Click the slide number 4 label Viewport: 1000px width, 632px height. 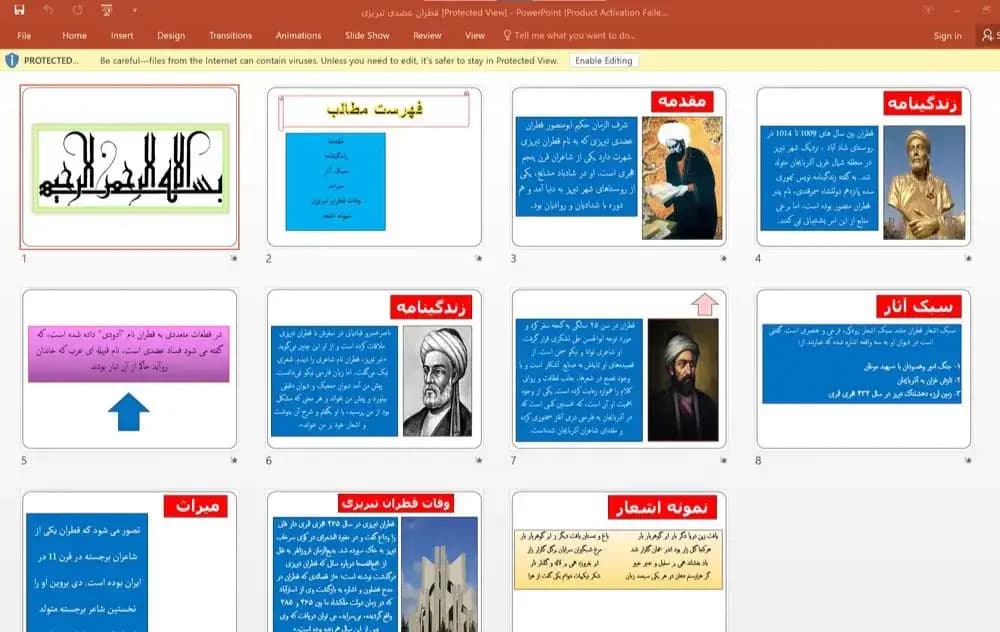pyautogui.click(x=758, y=258)
